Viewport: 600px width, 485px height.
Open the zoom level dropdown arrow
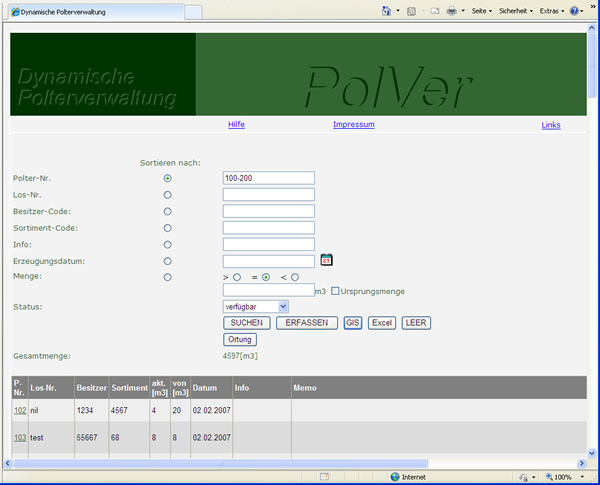pos(582,477)
